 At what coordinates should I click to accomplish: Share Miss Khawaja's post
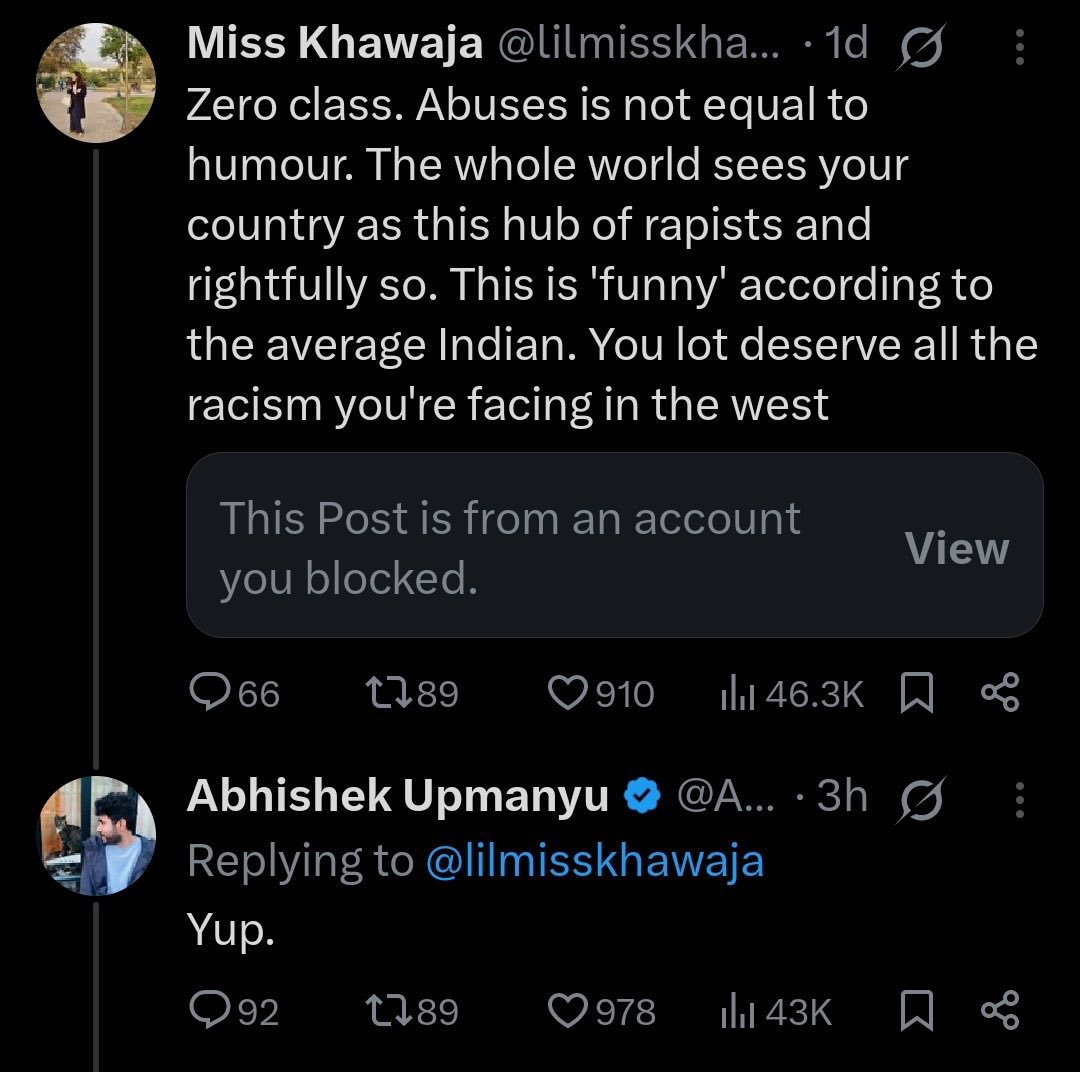(1000, 693)
